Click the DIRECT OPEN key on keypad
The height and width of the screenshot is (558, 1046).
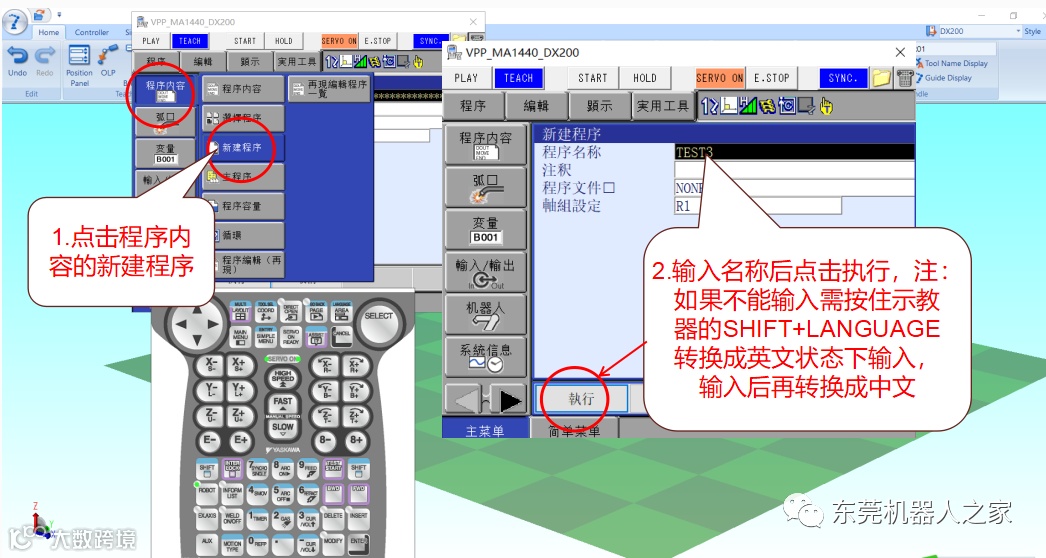click(x=291, y=312)
